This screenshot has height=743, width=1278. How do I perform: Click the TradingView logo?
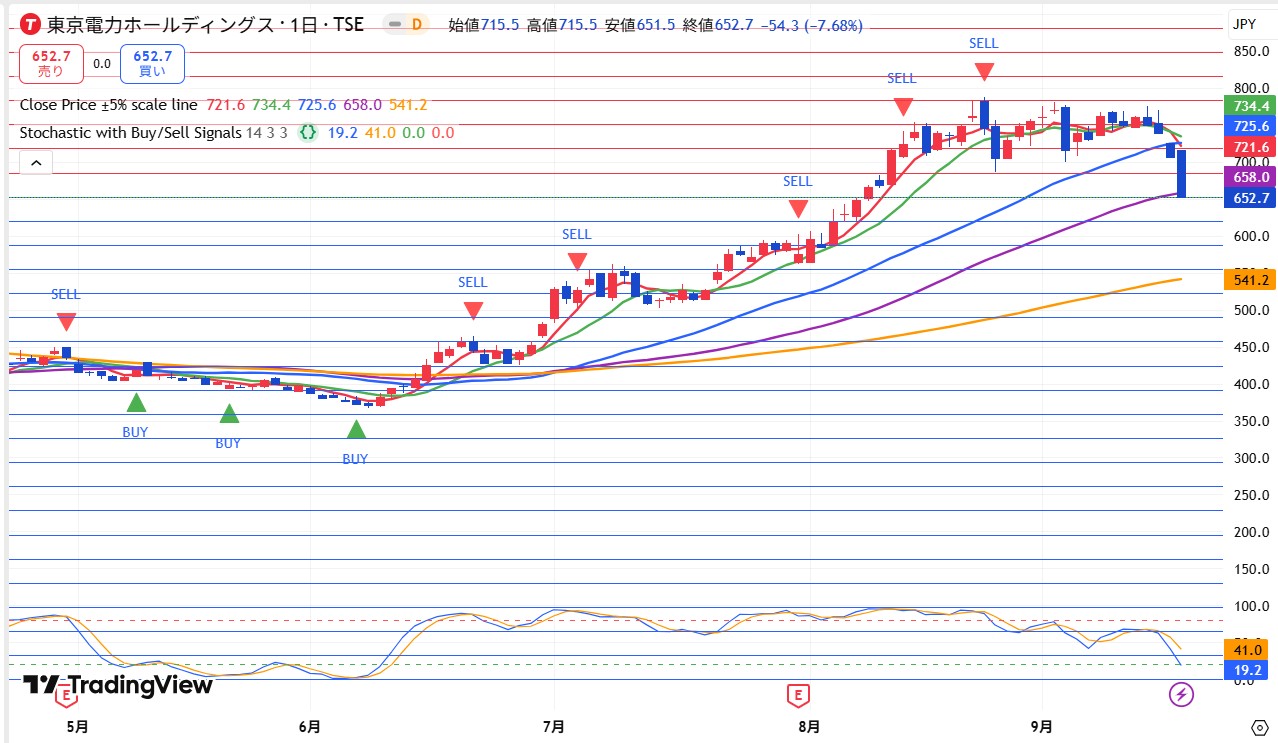pyautogui.click(x=117, y=685)
